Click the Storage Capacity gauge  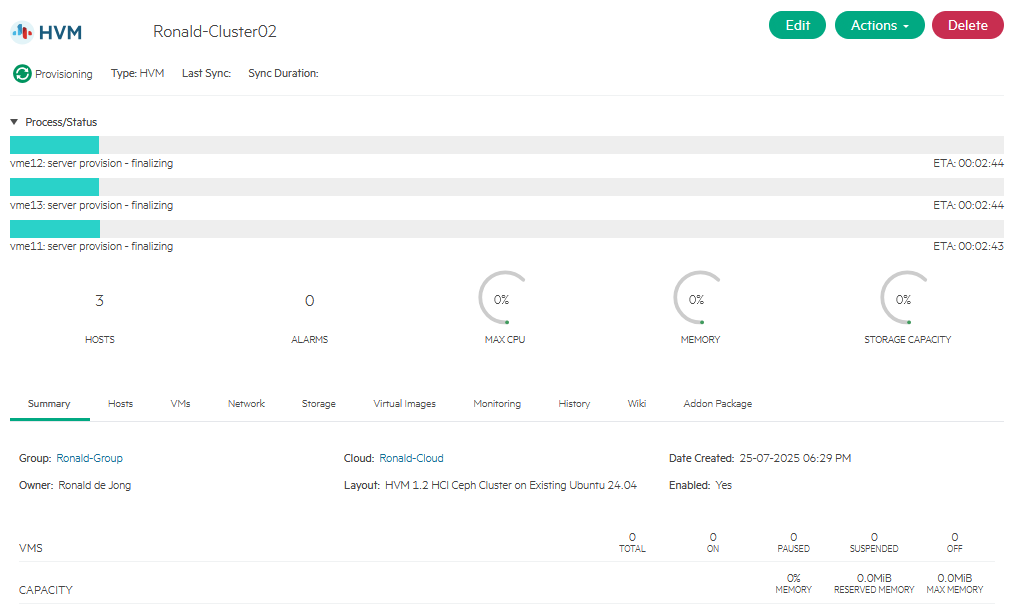click(903, 299)
